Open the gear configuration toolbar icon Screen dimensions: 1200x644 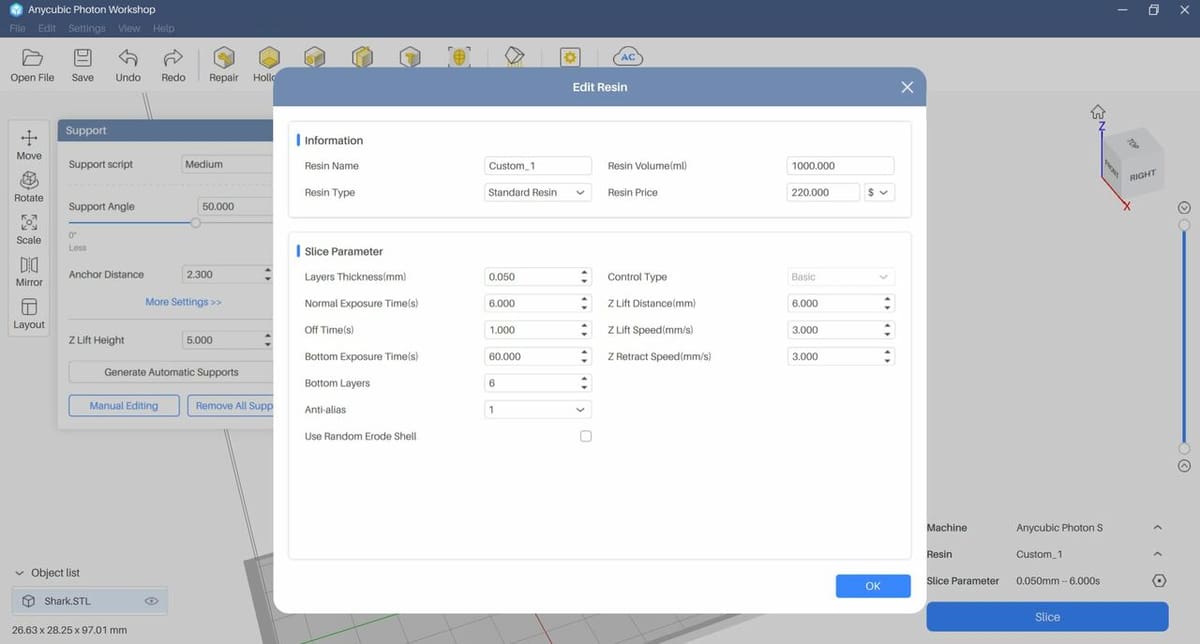click(570, 57)
